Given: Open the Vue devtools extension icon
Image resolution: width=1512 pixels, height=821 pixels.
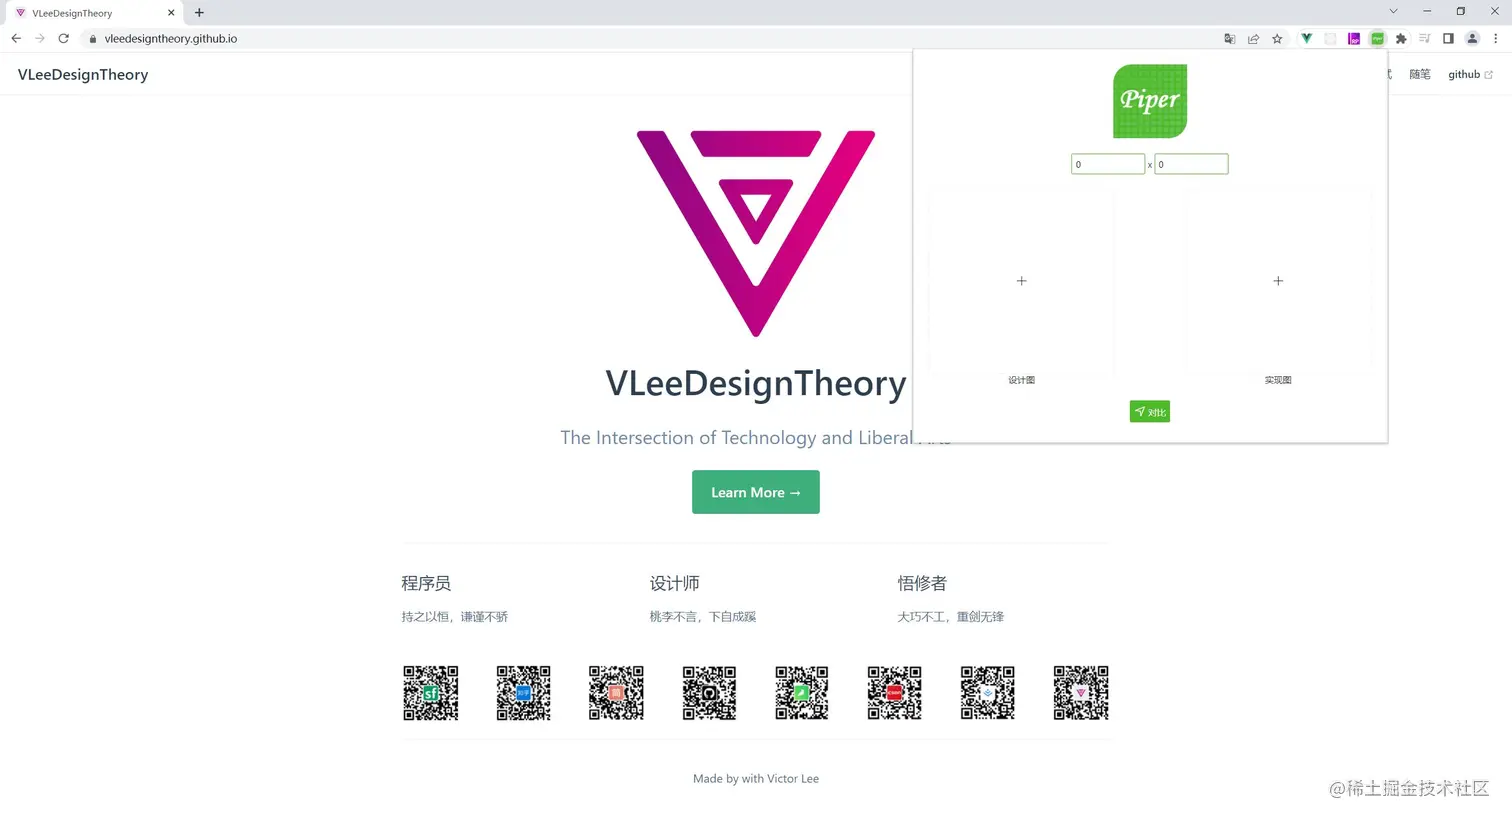Looking at the screenshot, I should [1306, 39].
